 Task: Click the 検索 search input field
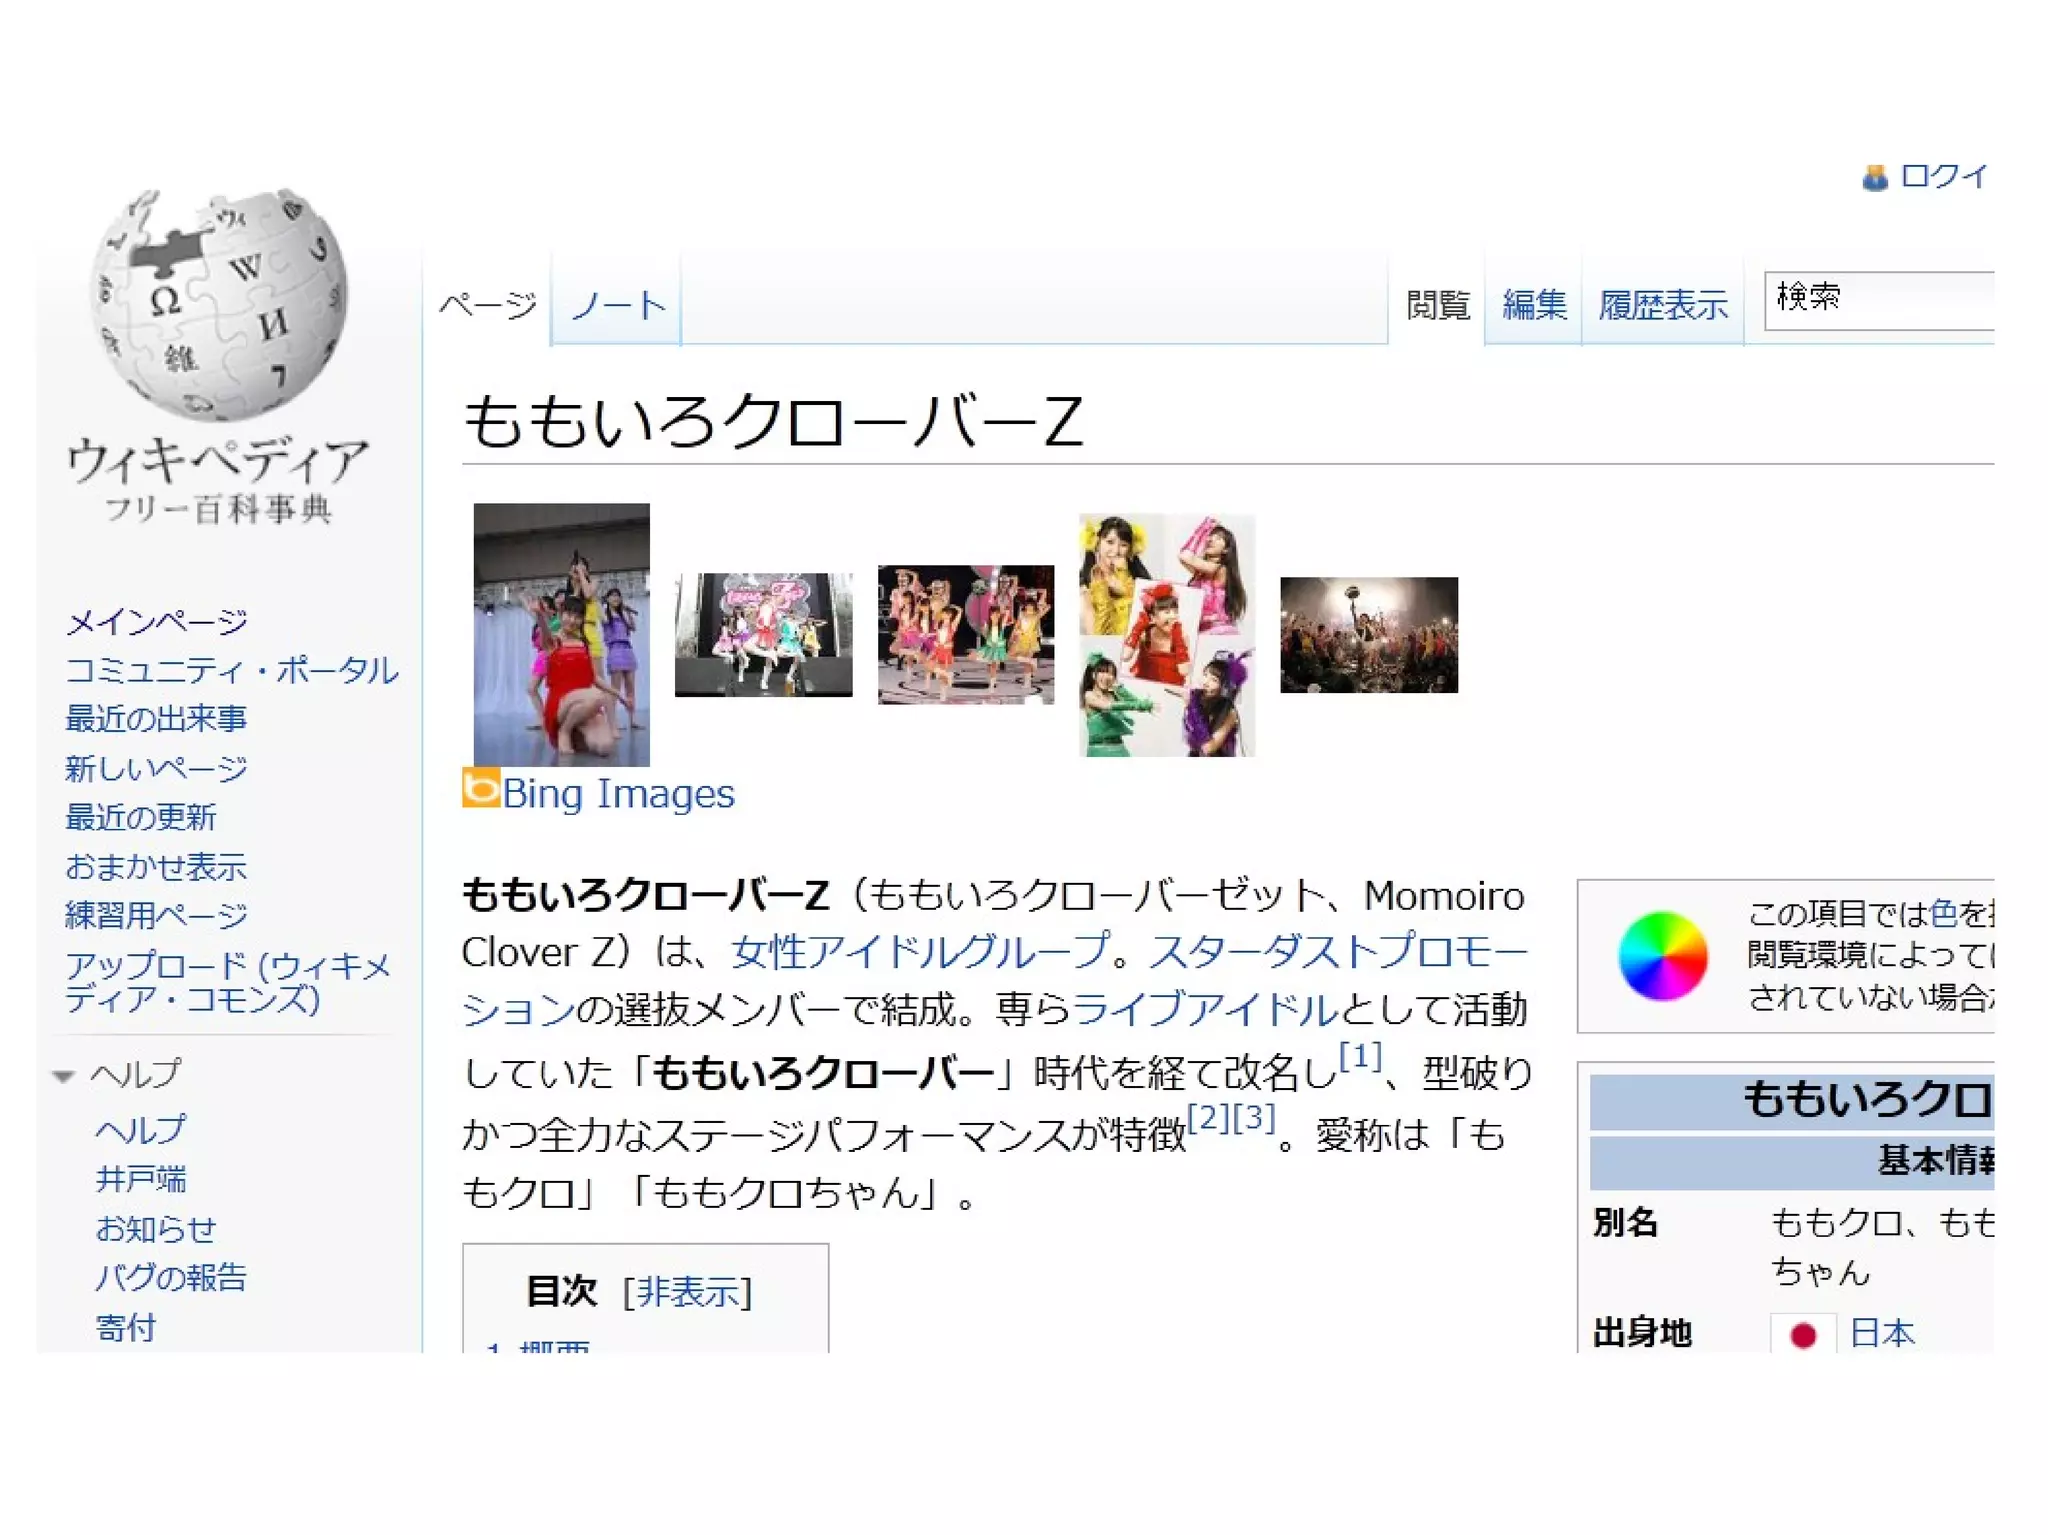(1880, 299)
